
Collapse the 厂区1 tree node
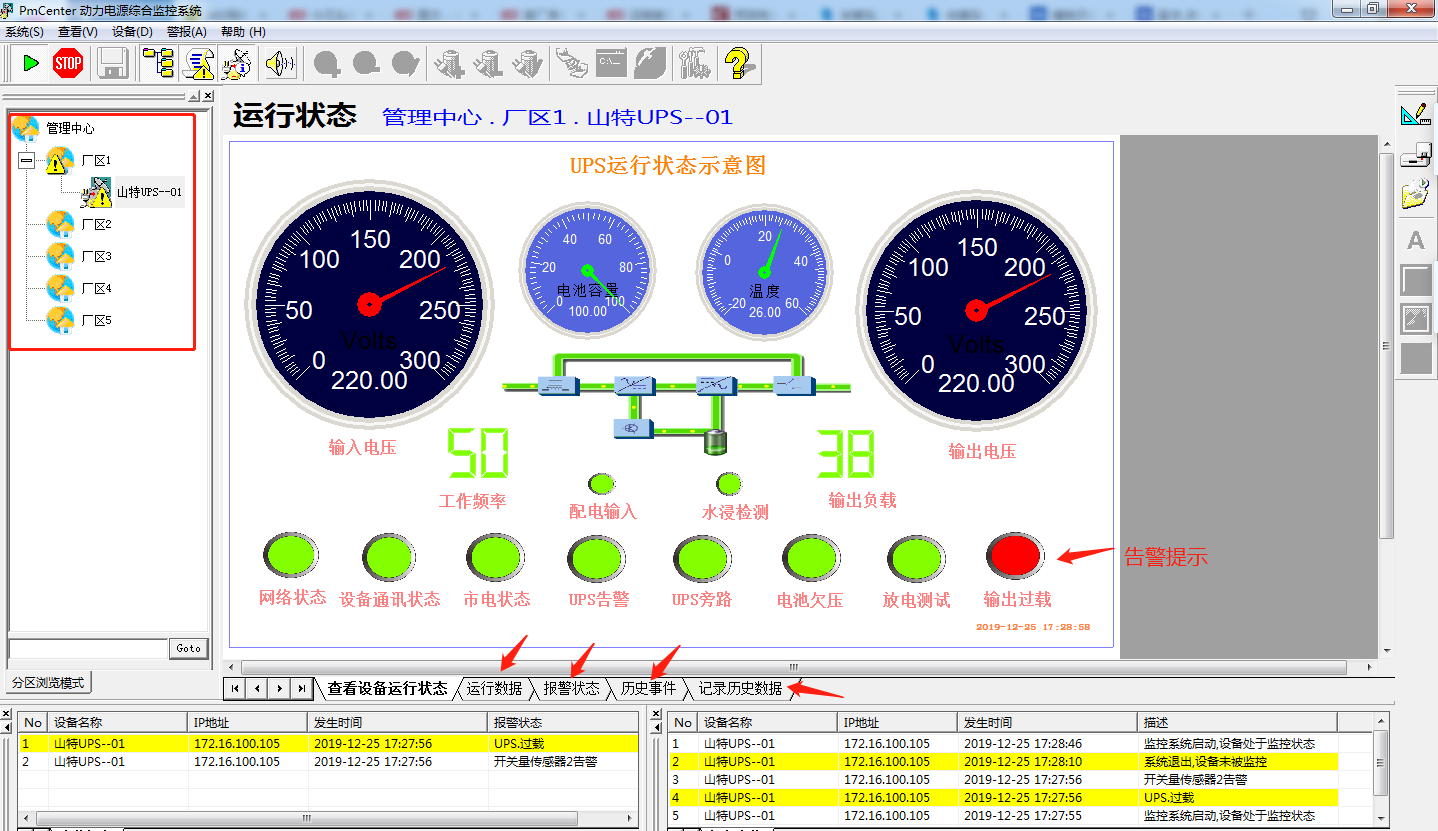point(26,160)
